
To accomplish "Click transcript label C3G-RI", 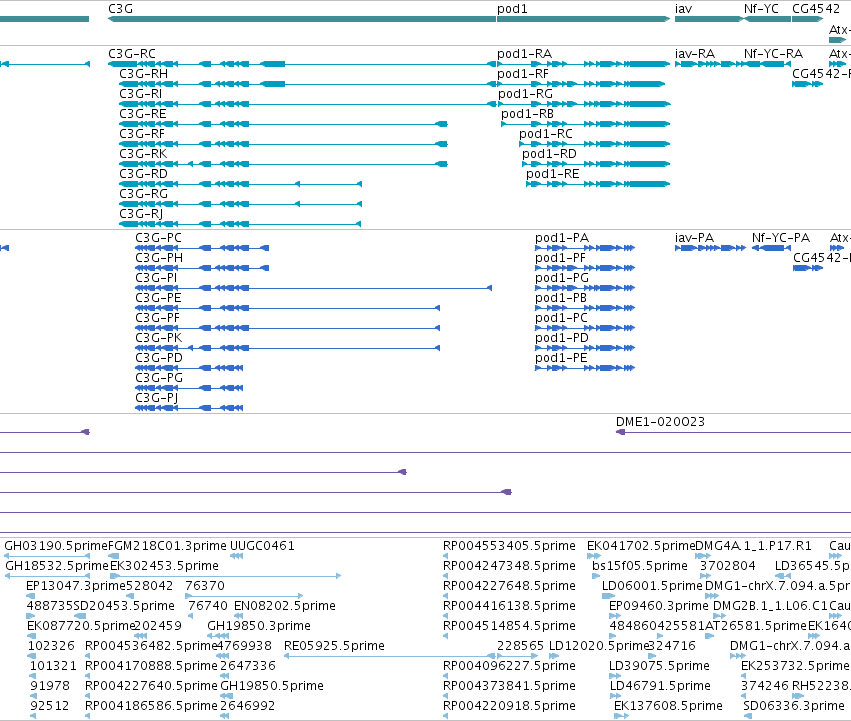I will pos(141,94).
